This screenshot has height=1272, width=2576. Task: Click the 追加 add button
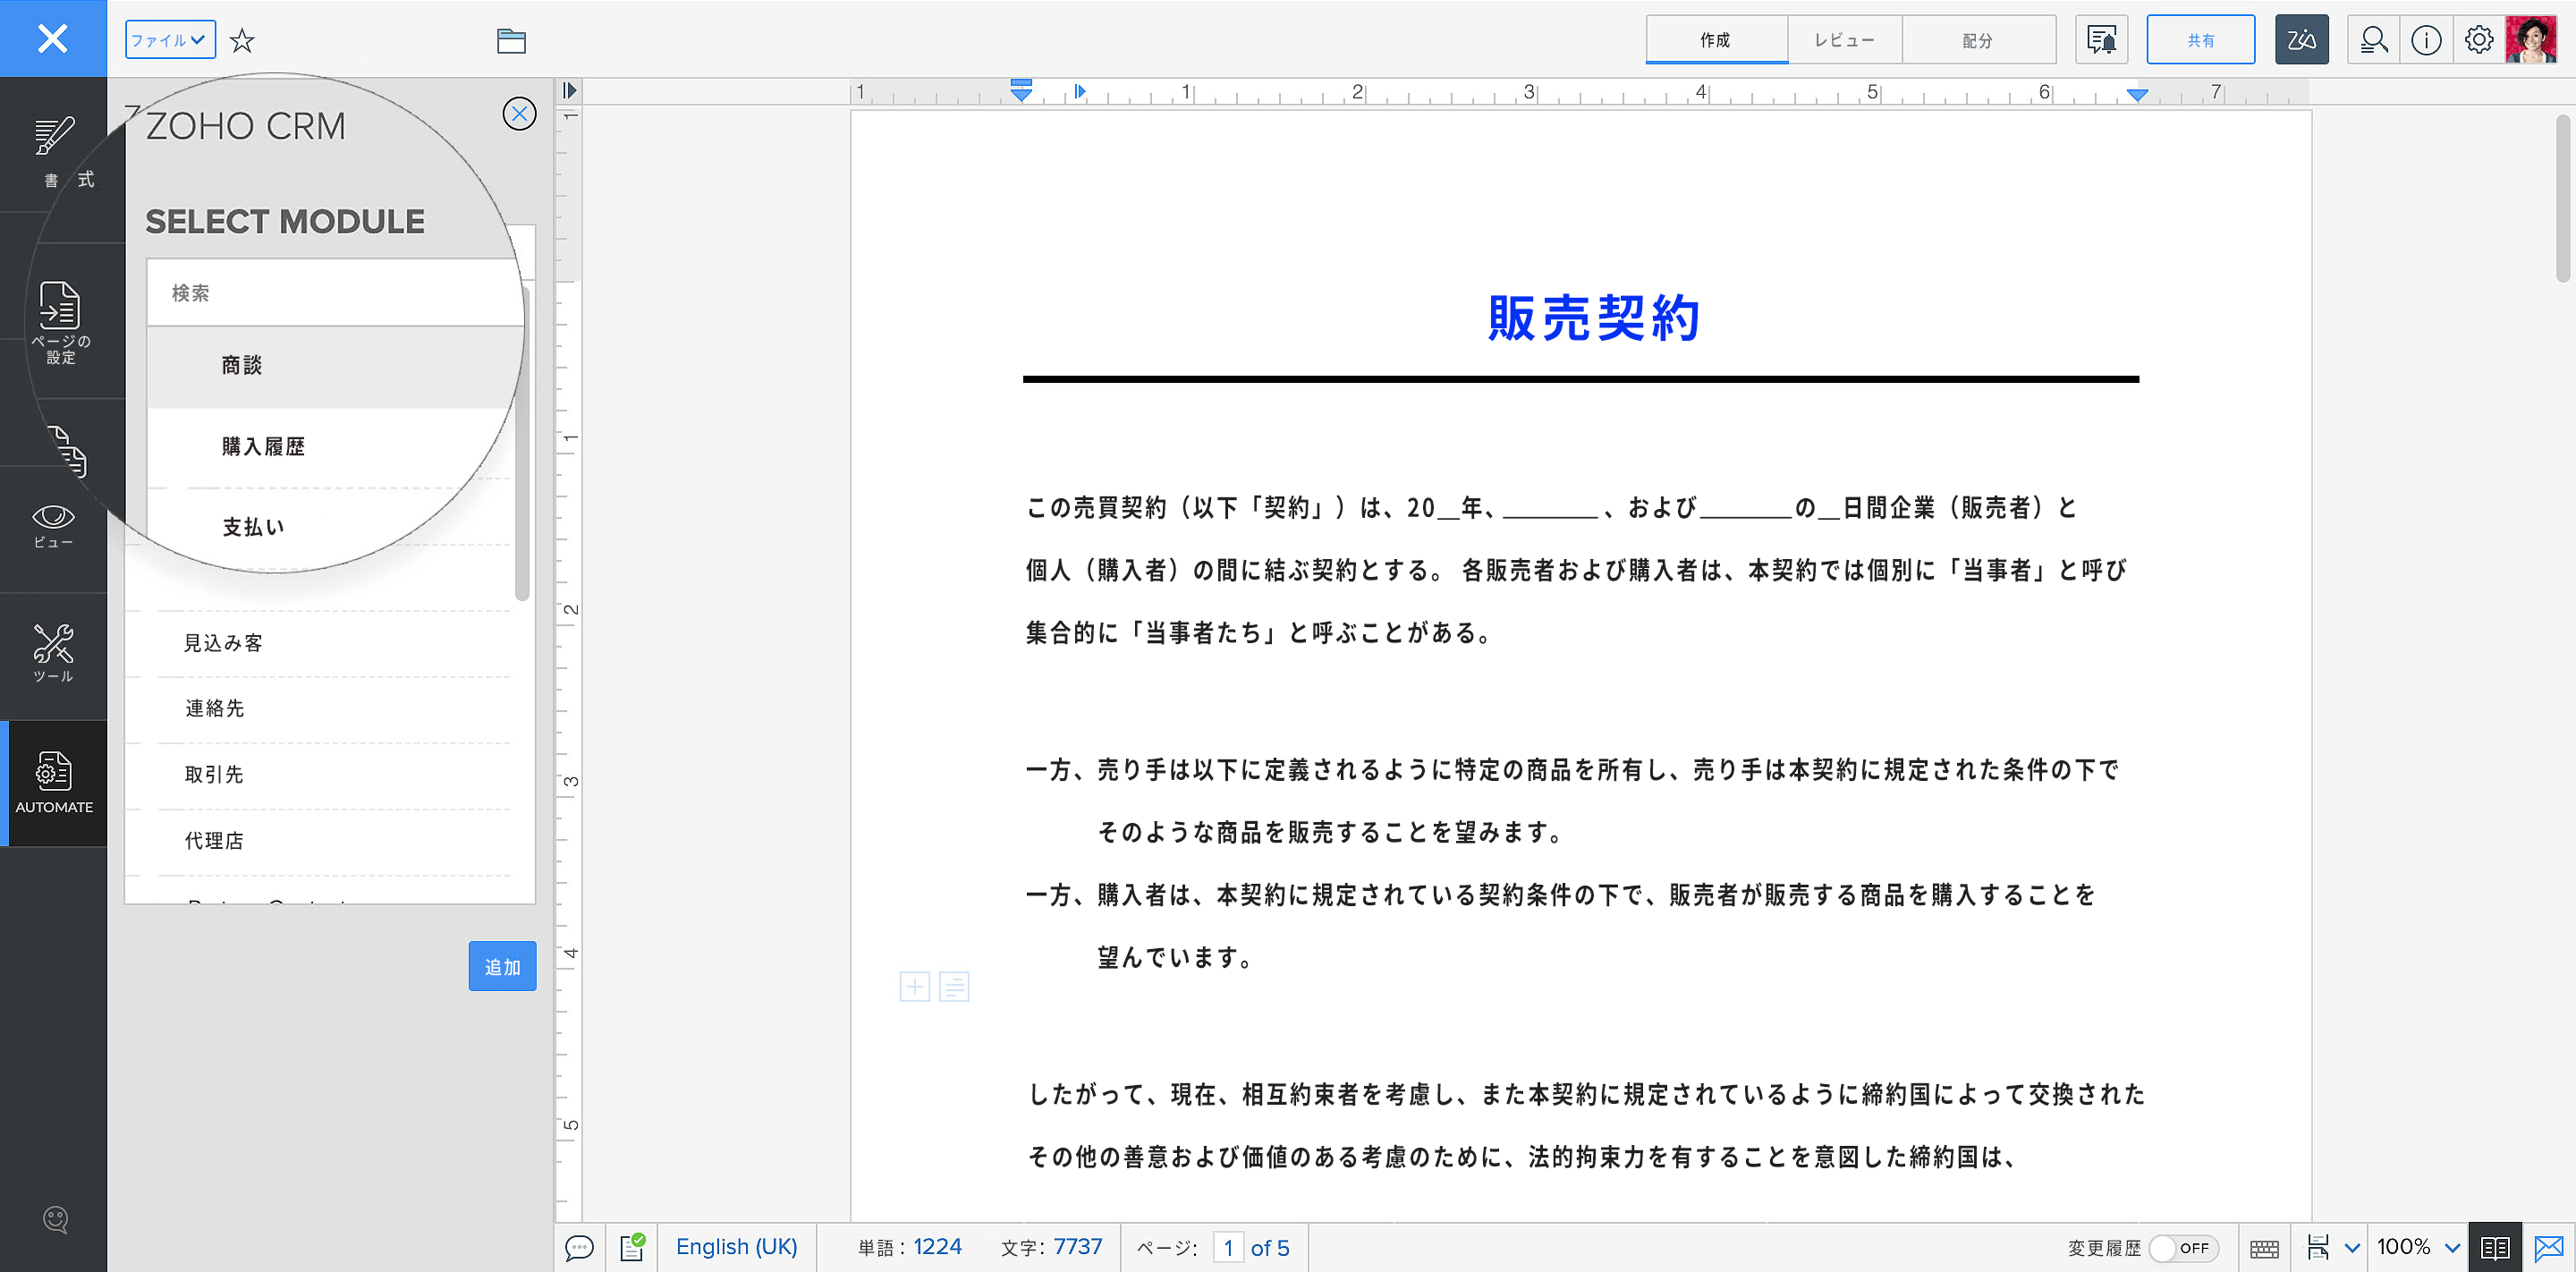click(x=502, y=966)
